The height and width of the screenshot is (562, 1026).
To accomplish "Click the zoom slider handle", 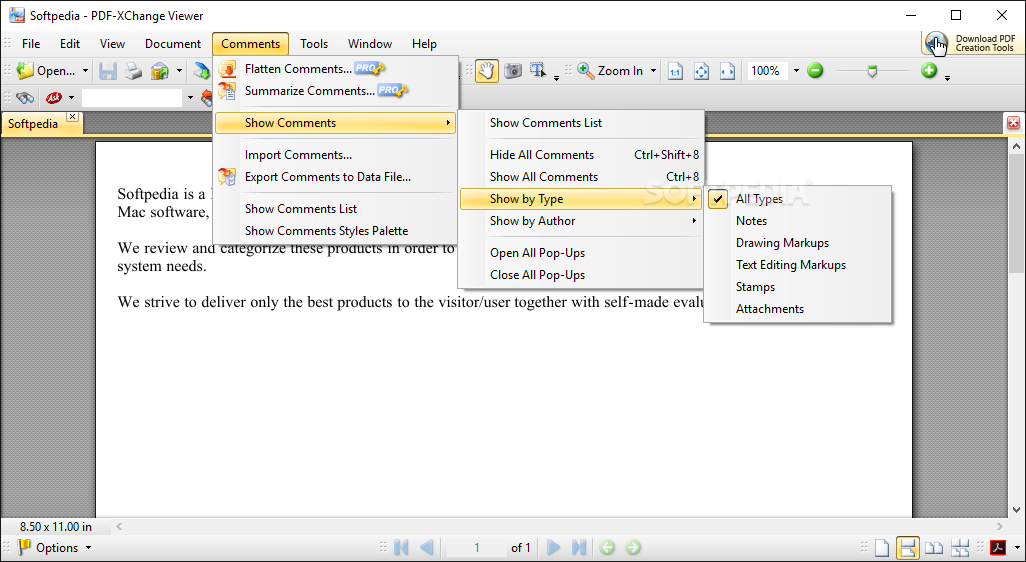I will click(872, 71).
